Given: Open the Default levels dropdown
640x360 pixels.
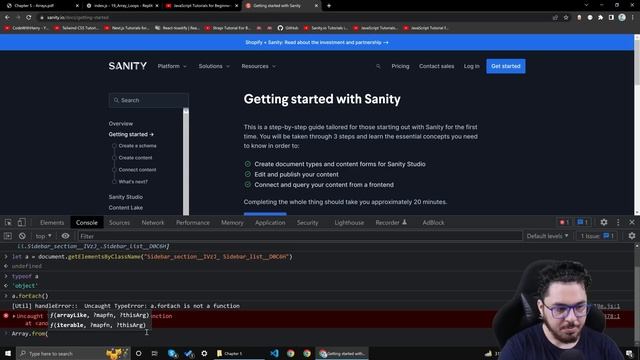Looking at the screenshot, I should tap(547, 236).
